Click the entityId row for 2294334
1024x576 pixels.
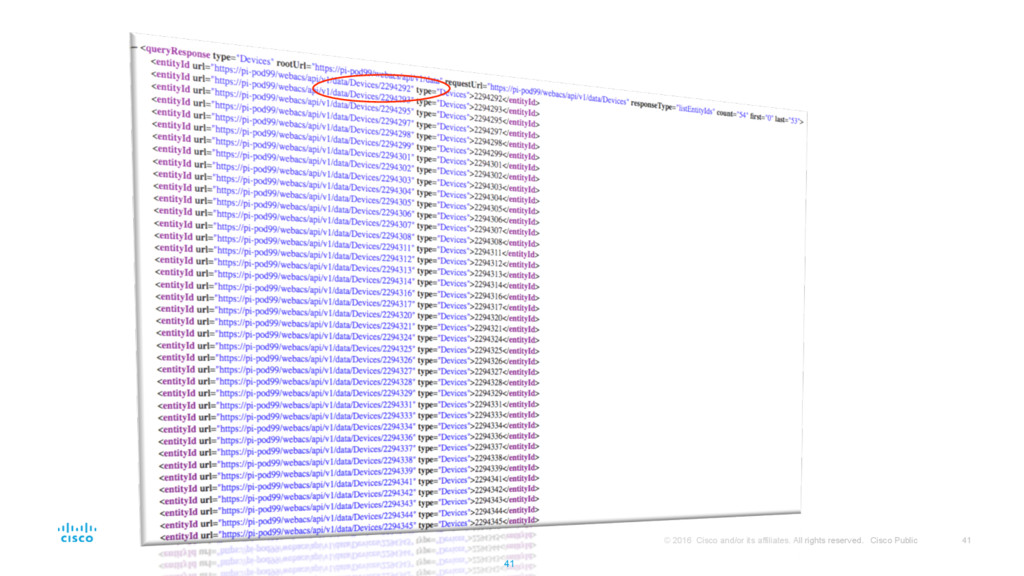tap(350, 427)
